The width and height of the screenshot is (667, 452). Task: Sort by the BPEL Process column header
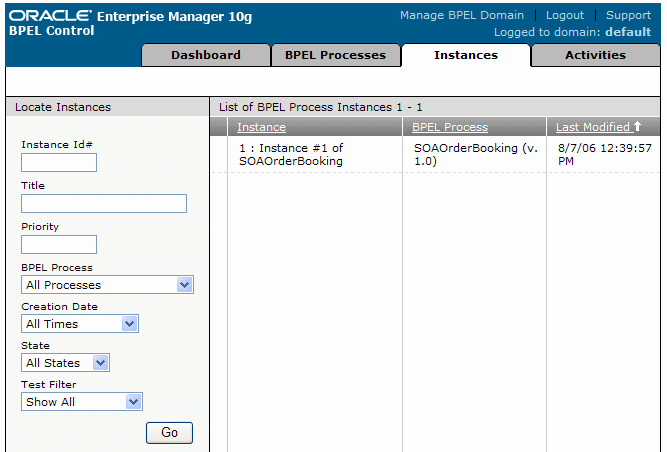(x=450, y=127)
